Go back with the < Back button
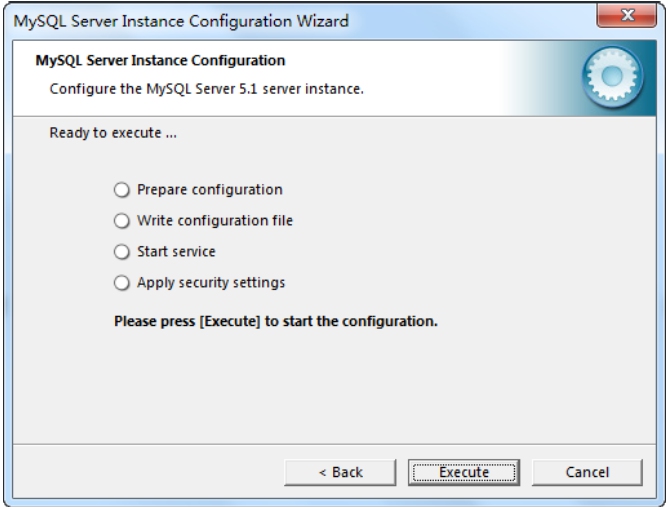 (x=340, y=472)
